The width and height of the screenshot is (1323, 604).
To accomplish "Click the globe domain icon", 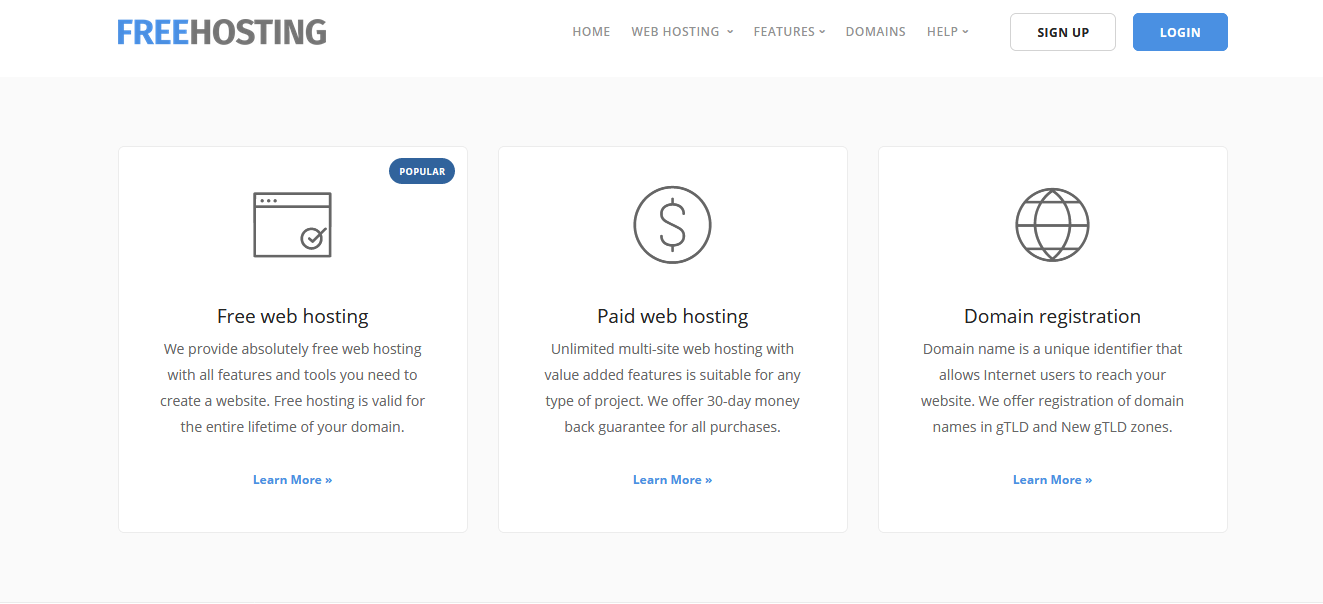I will (x=1052, y=225).
